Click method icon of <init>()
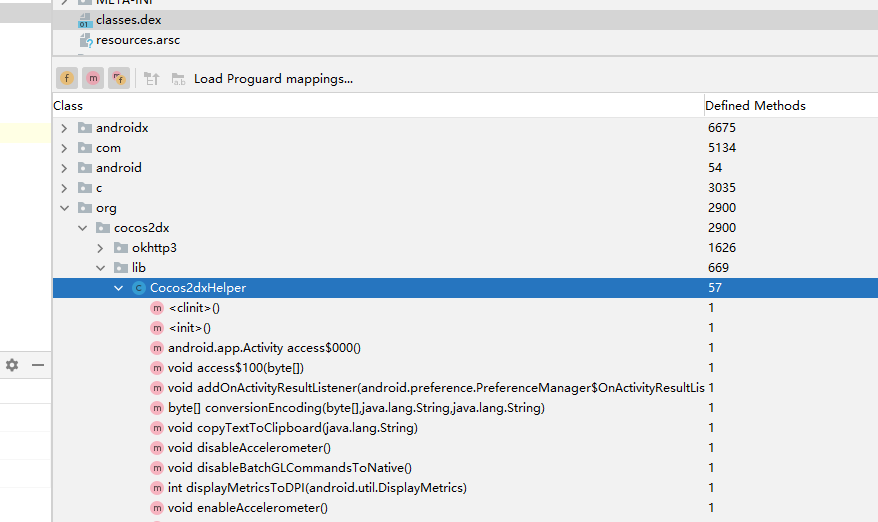This screenshot has height=522, width=878. tap(157, 328)
